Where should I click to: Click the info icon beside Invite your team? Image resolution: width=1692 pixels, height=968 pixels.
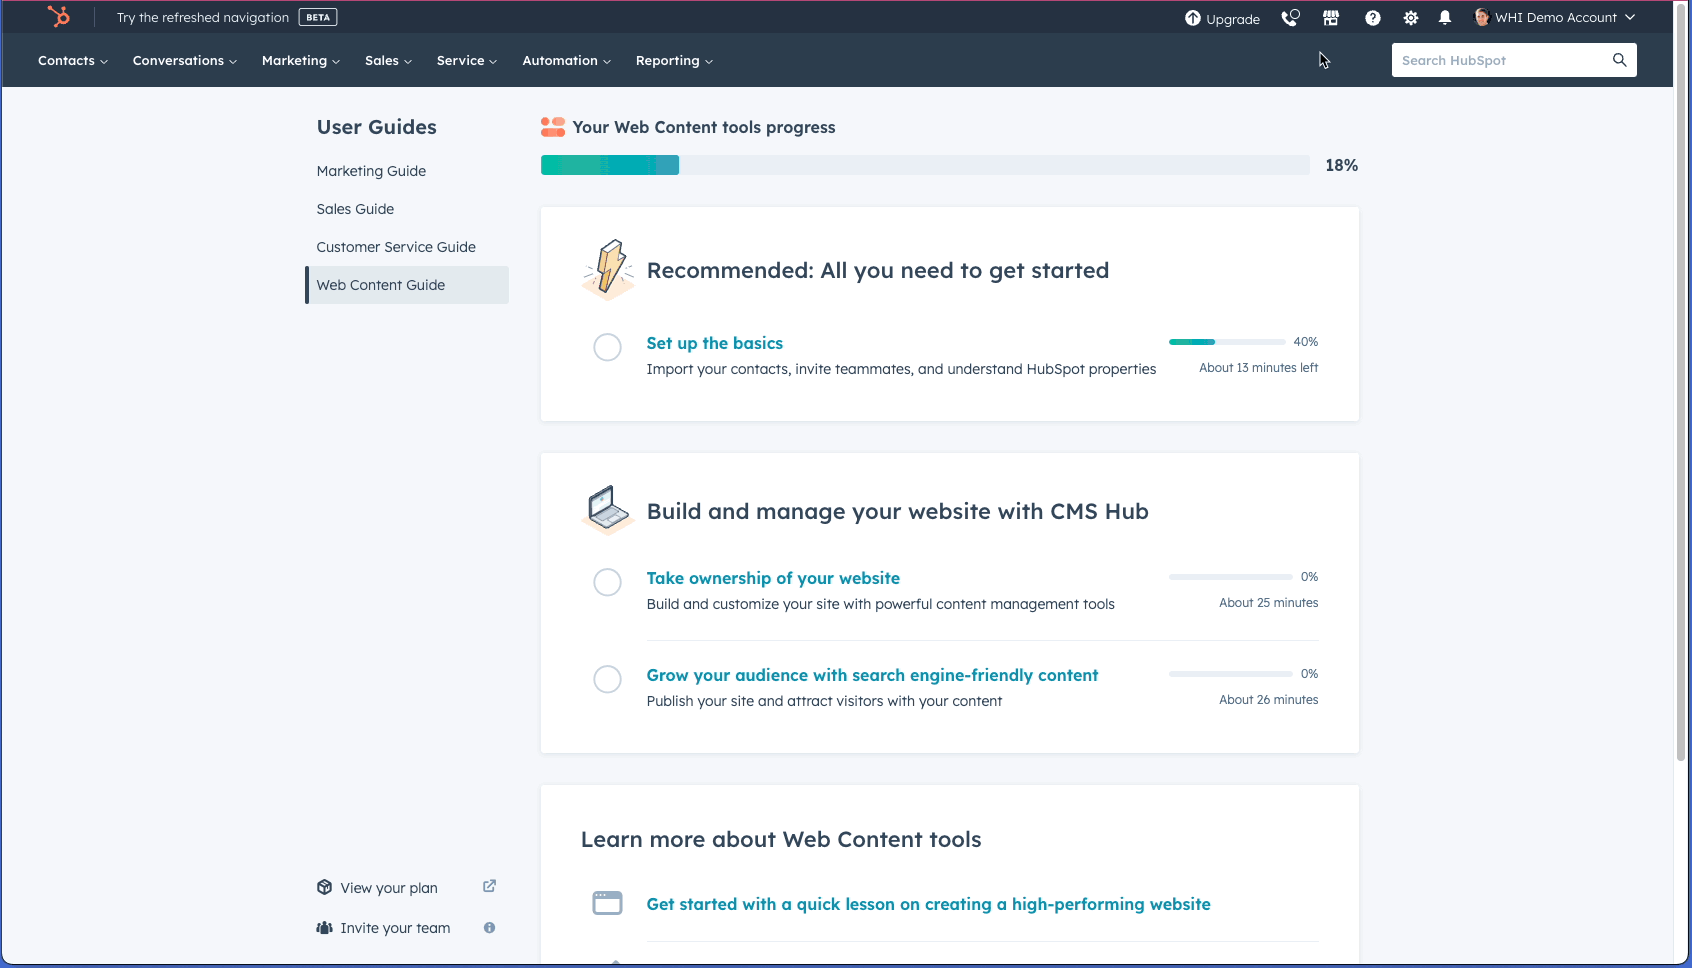point(489,927)
